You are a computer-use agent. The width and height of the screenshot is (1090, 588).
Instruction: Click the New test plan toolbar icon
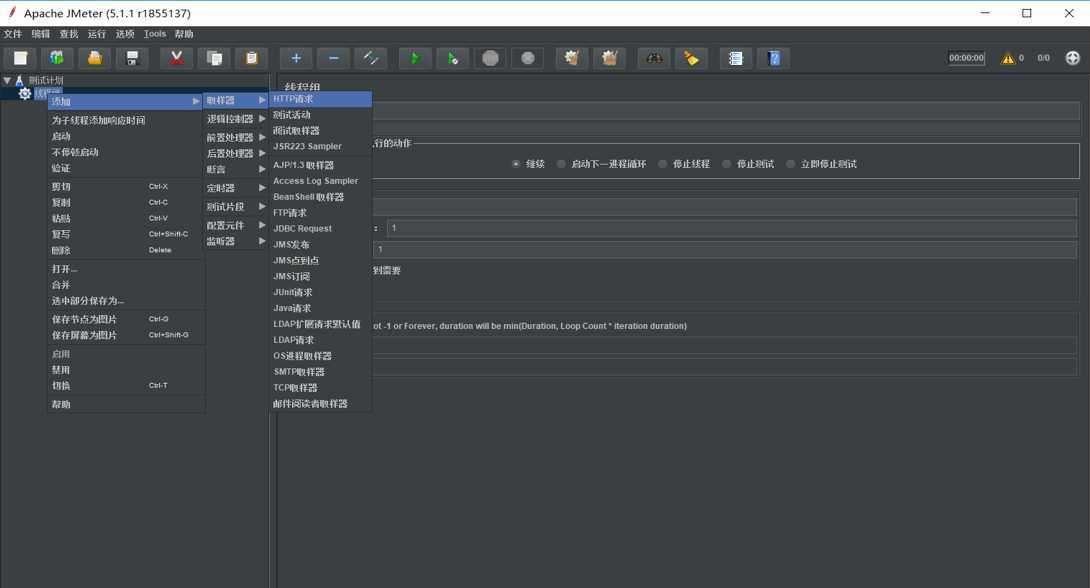click(21, 58)
